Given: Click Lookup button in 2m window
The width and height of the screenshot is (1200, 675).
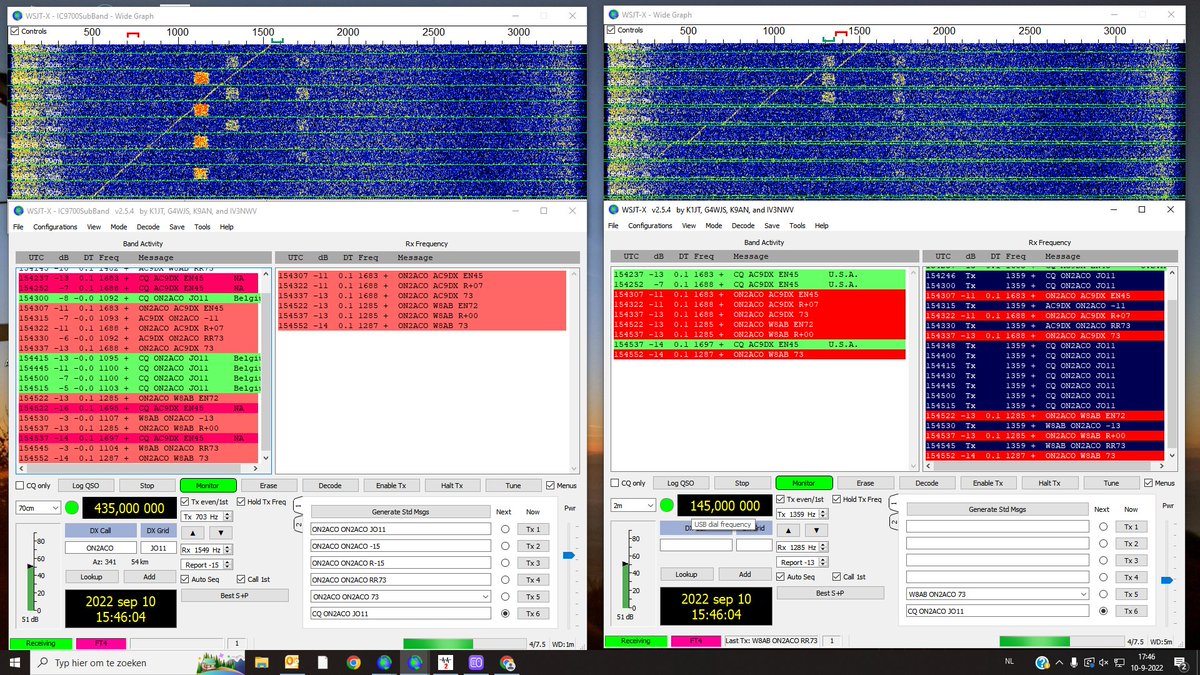Looking at the screenshot, I should point(686,574).
